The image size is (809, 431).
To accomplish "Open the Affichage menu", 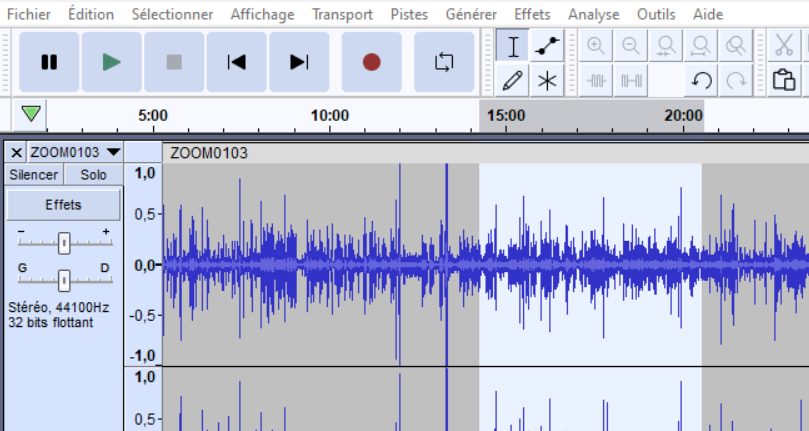I will pyautogui.click(x=262, y=14).
